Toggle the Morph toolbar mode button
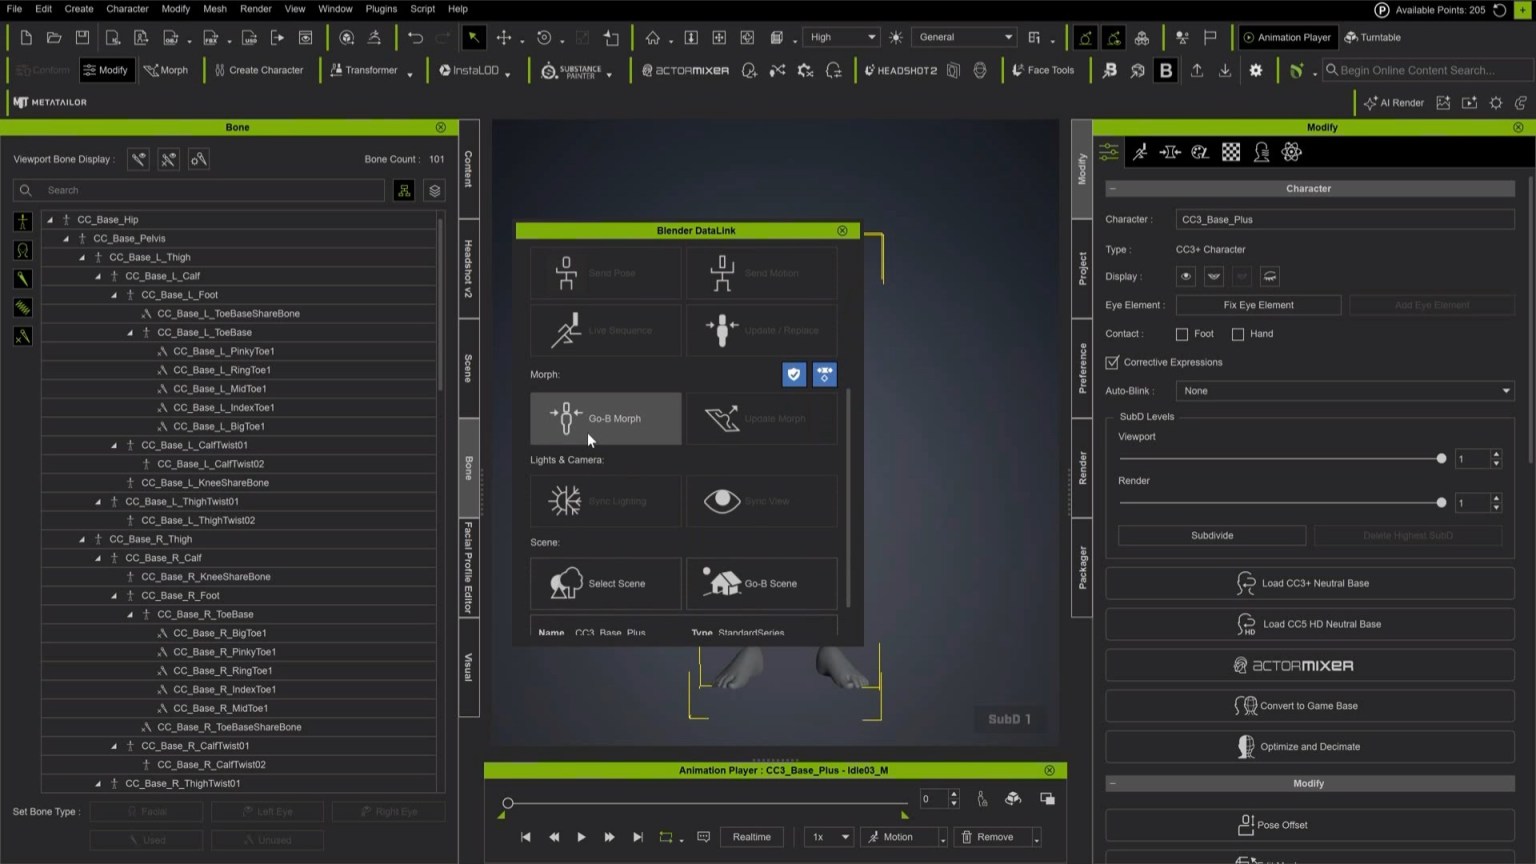 click(165, 70)
